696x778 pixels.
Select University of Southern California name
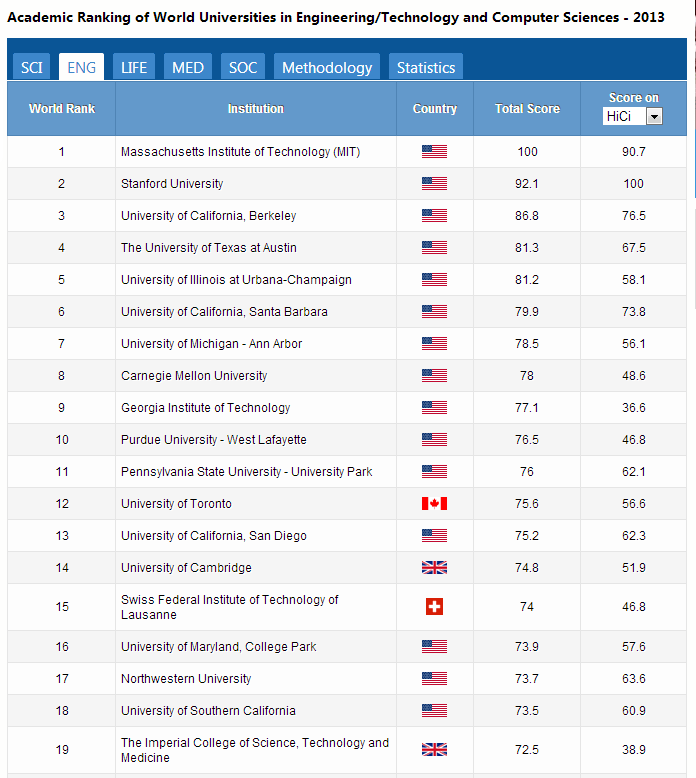(x=208, y=711)
